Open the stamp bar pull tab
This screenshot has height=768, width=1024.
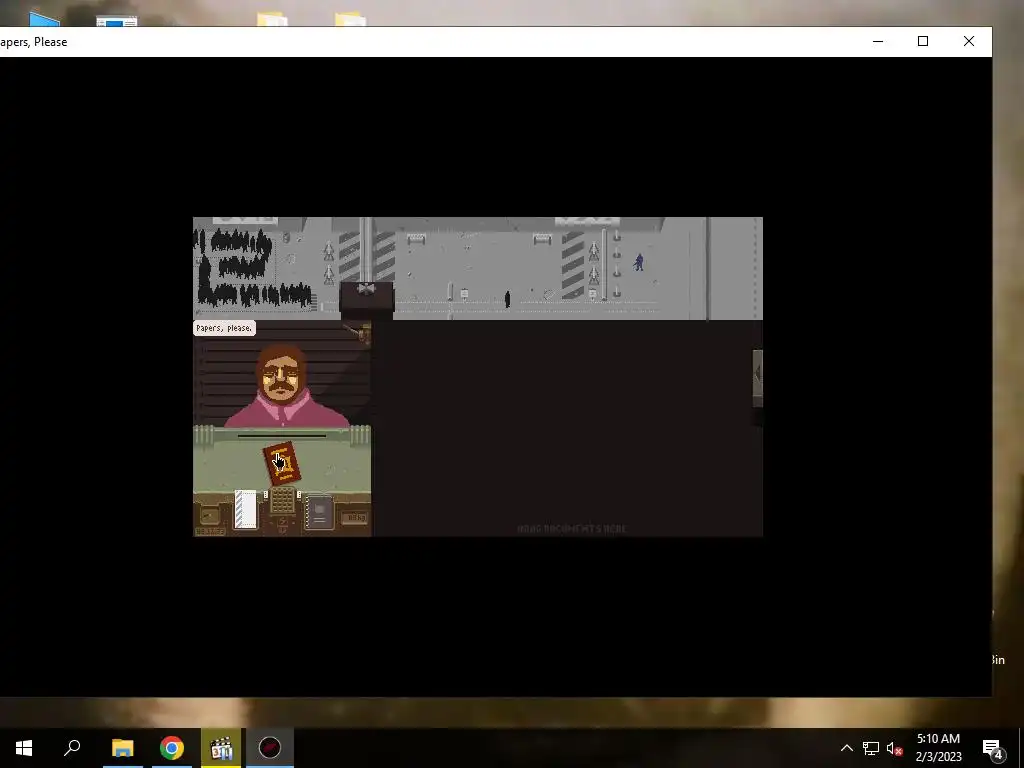point(758,378)
